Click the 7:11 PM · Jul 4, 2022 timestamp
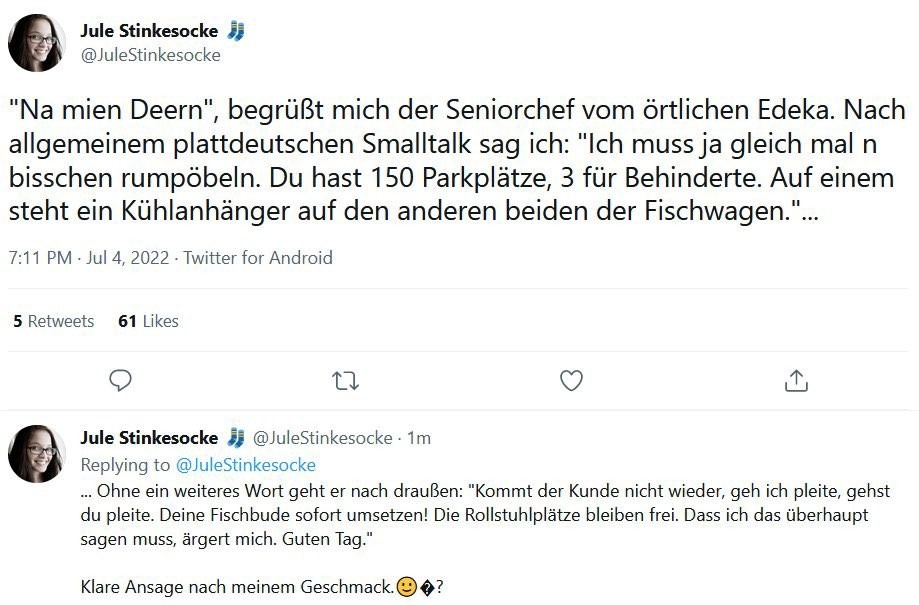 89,258
